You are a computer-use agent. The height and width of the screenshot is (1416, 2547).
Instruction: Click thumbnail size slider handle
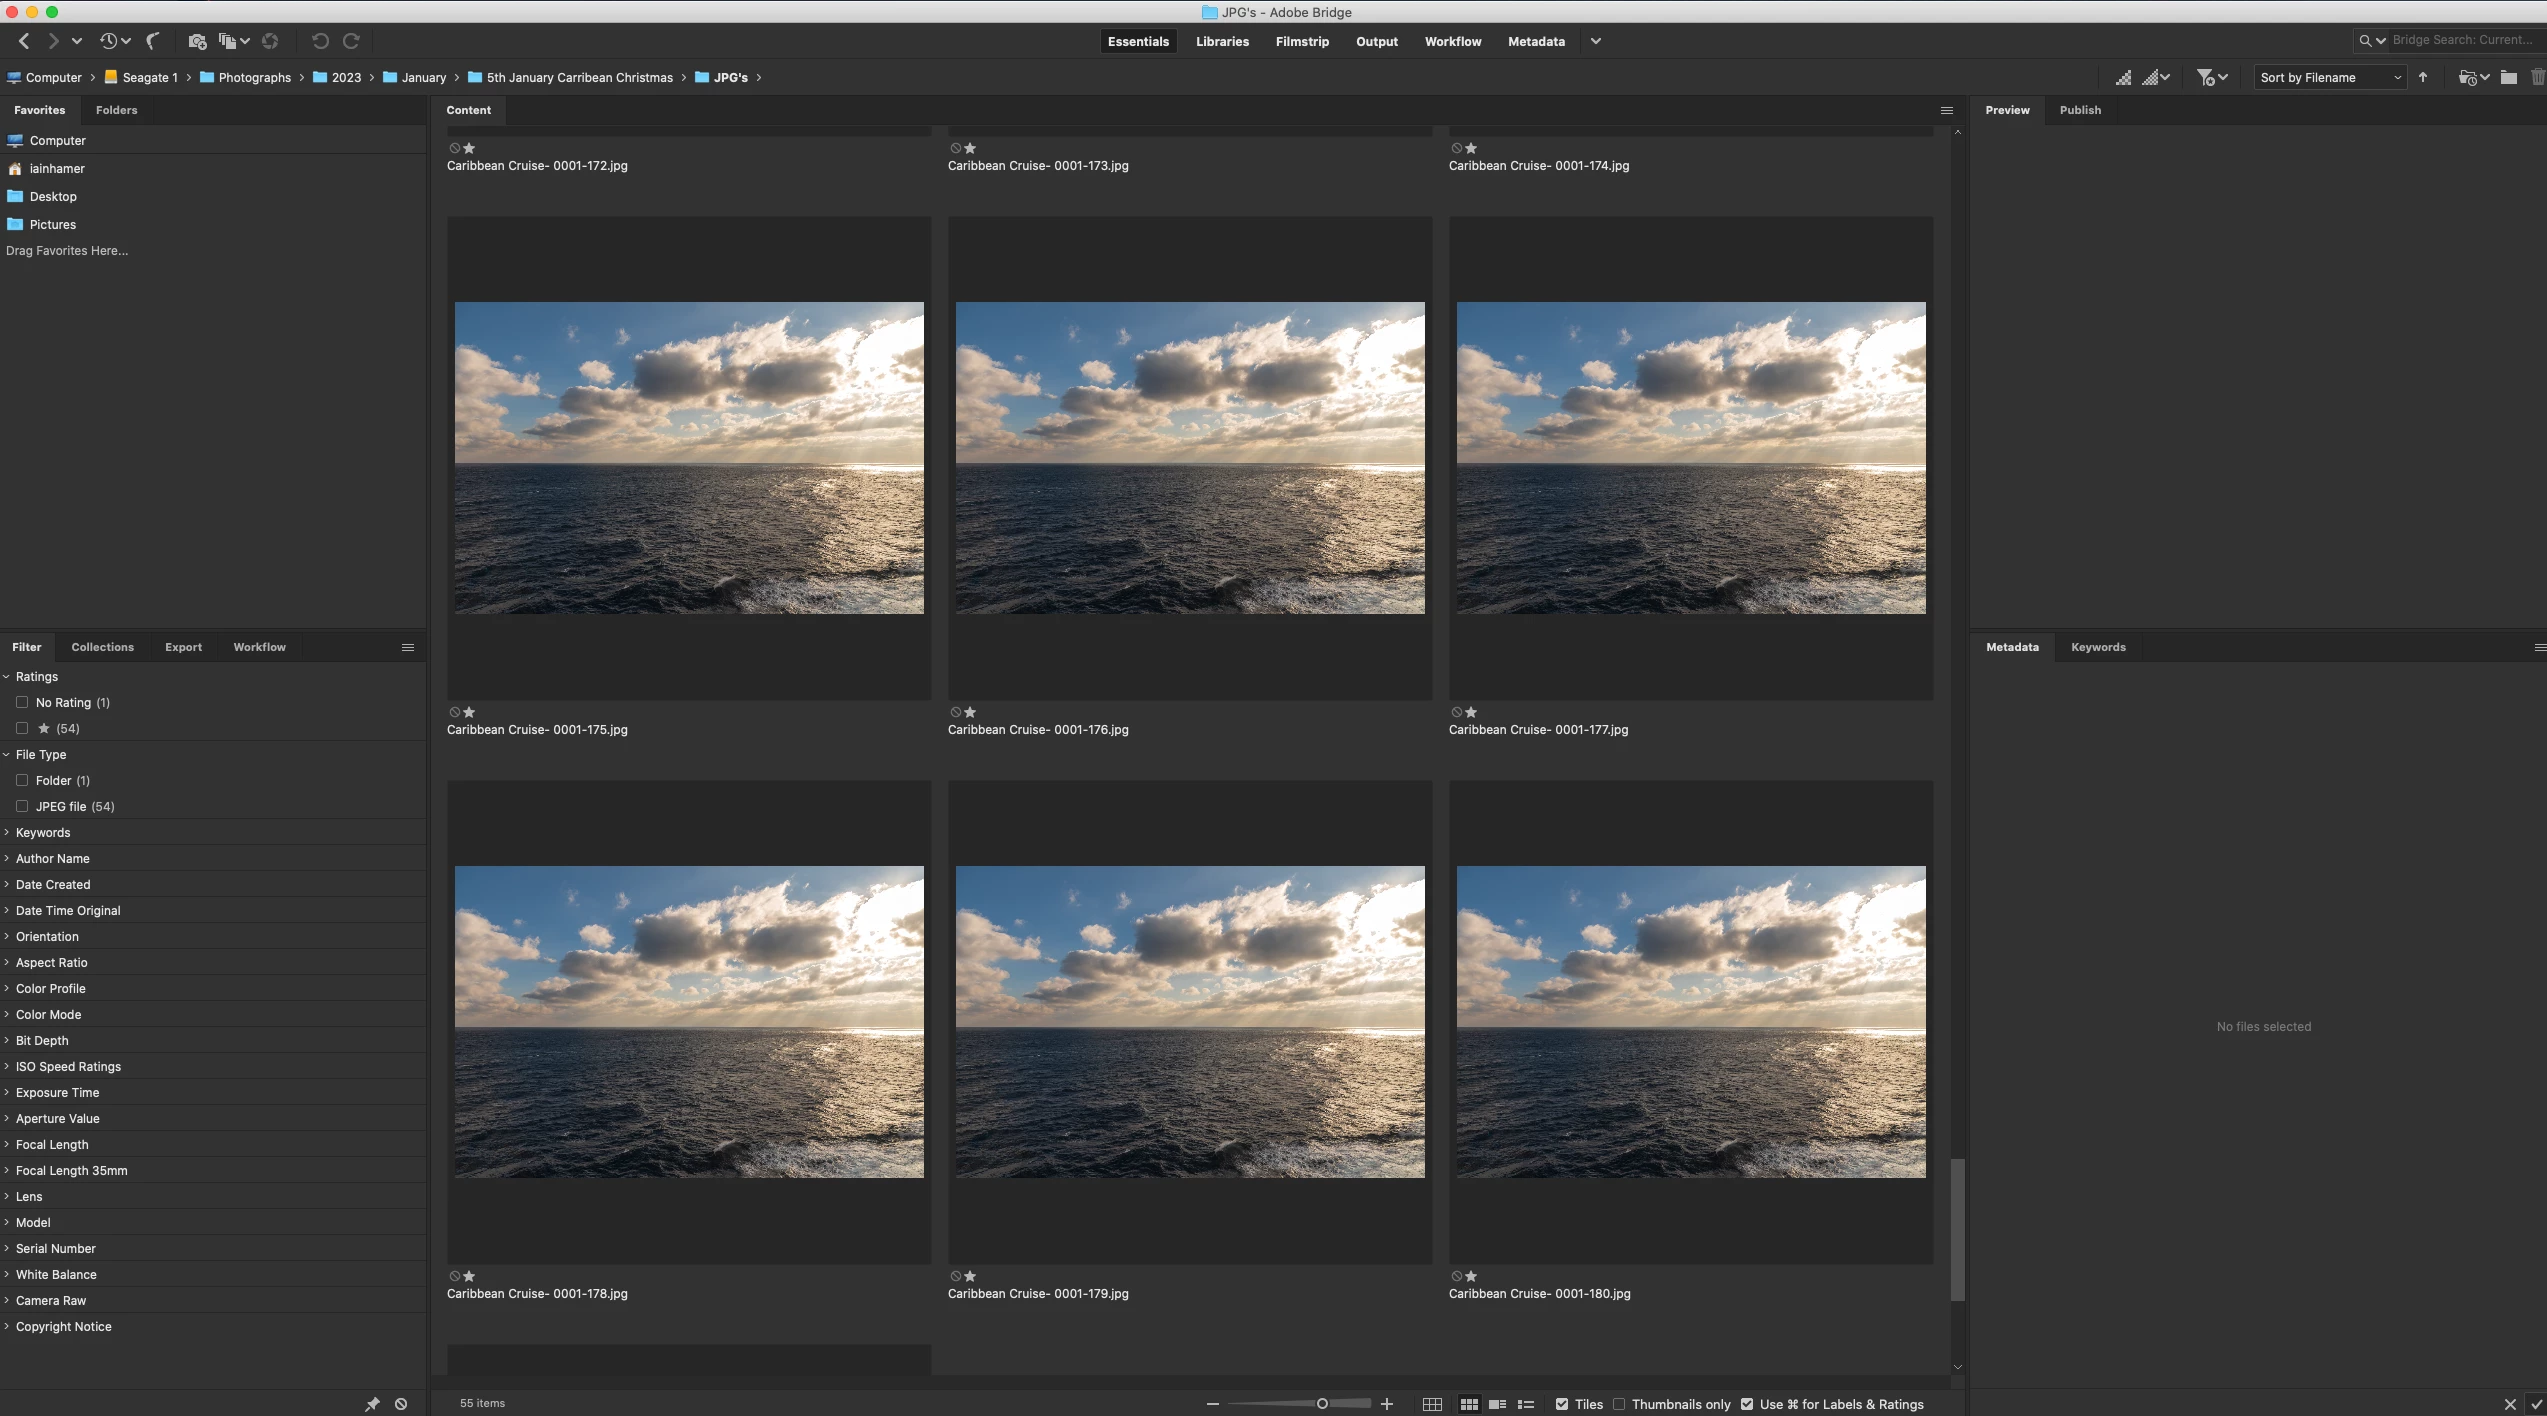(x=1322, y=1404)
